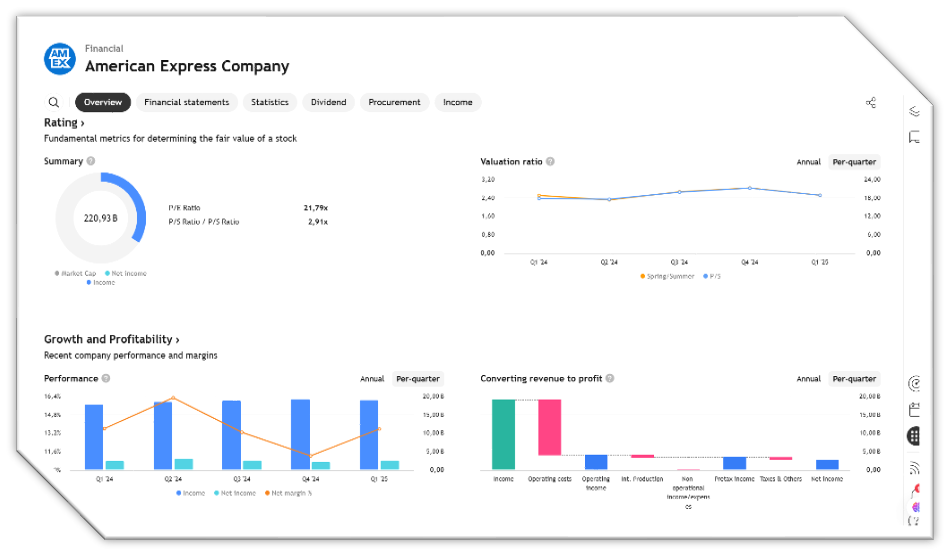Click the P/E Ratio 21,79x value

coord(316,208)
